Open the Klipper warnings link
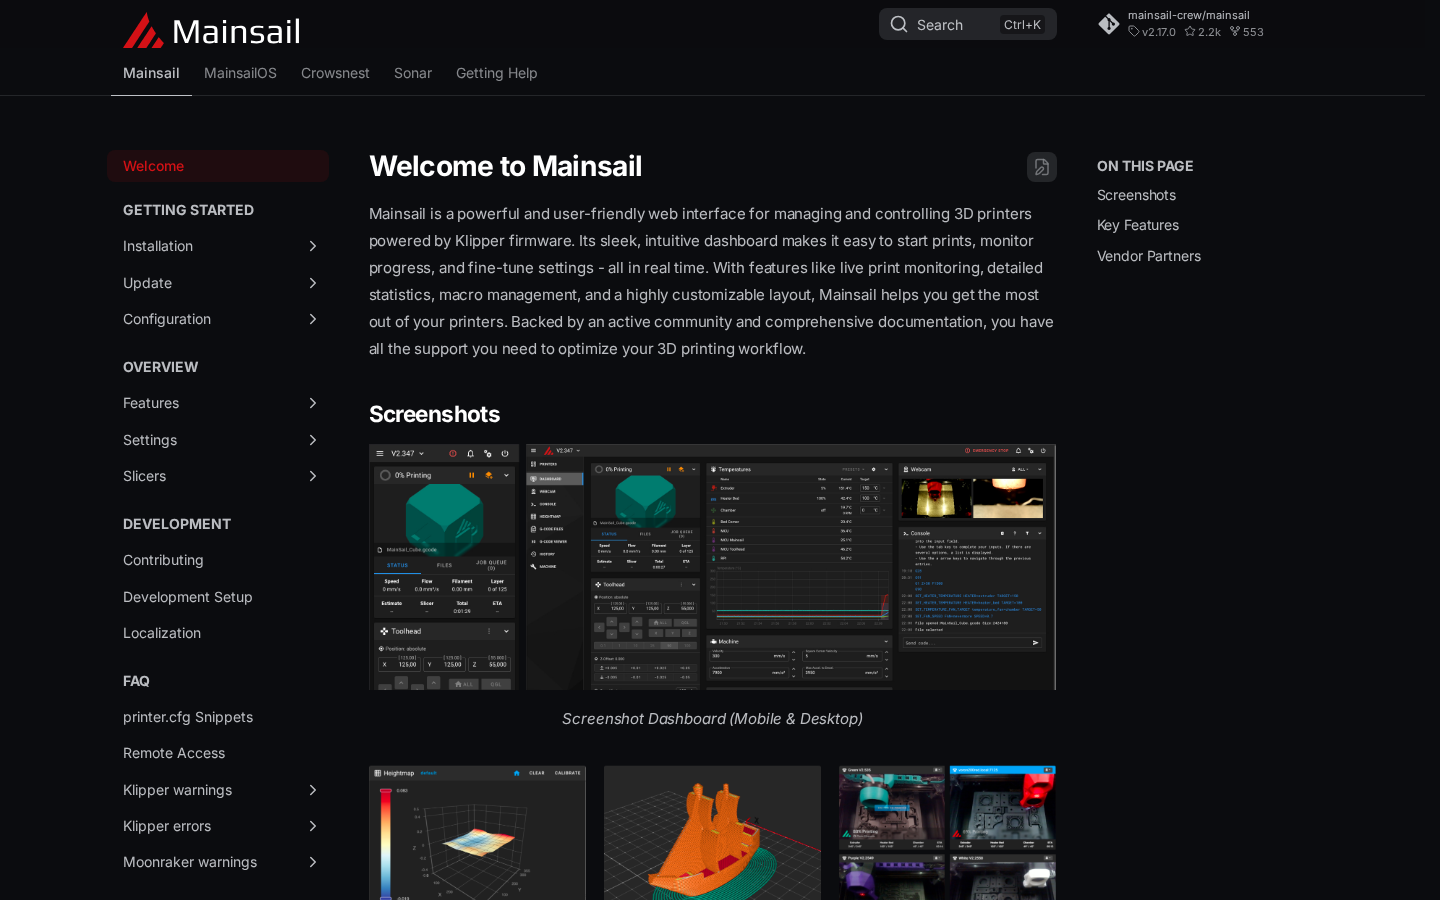This screenshot has width=1440, height=900. click(x=177, y=790)
